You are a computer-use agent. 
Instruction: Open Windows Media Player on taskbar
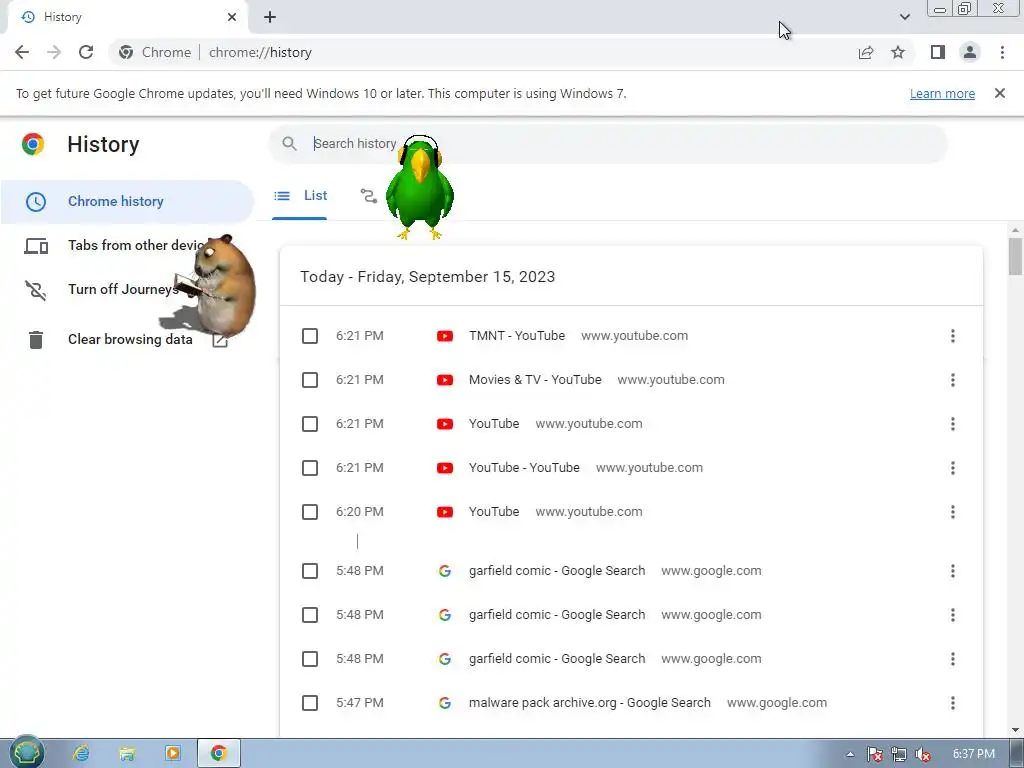tap(172, 753)
